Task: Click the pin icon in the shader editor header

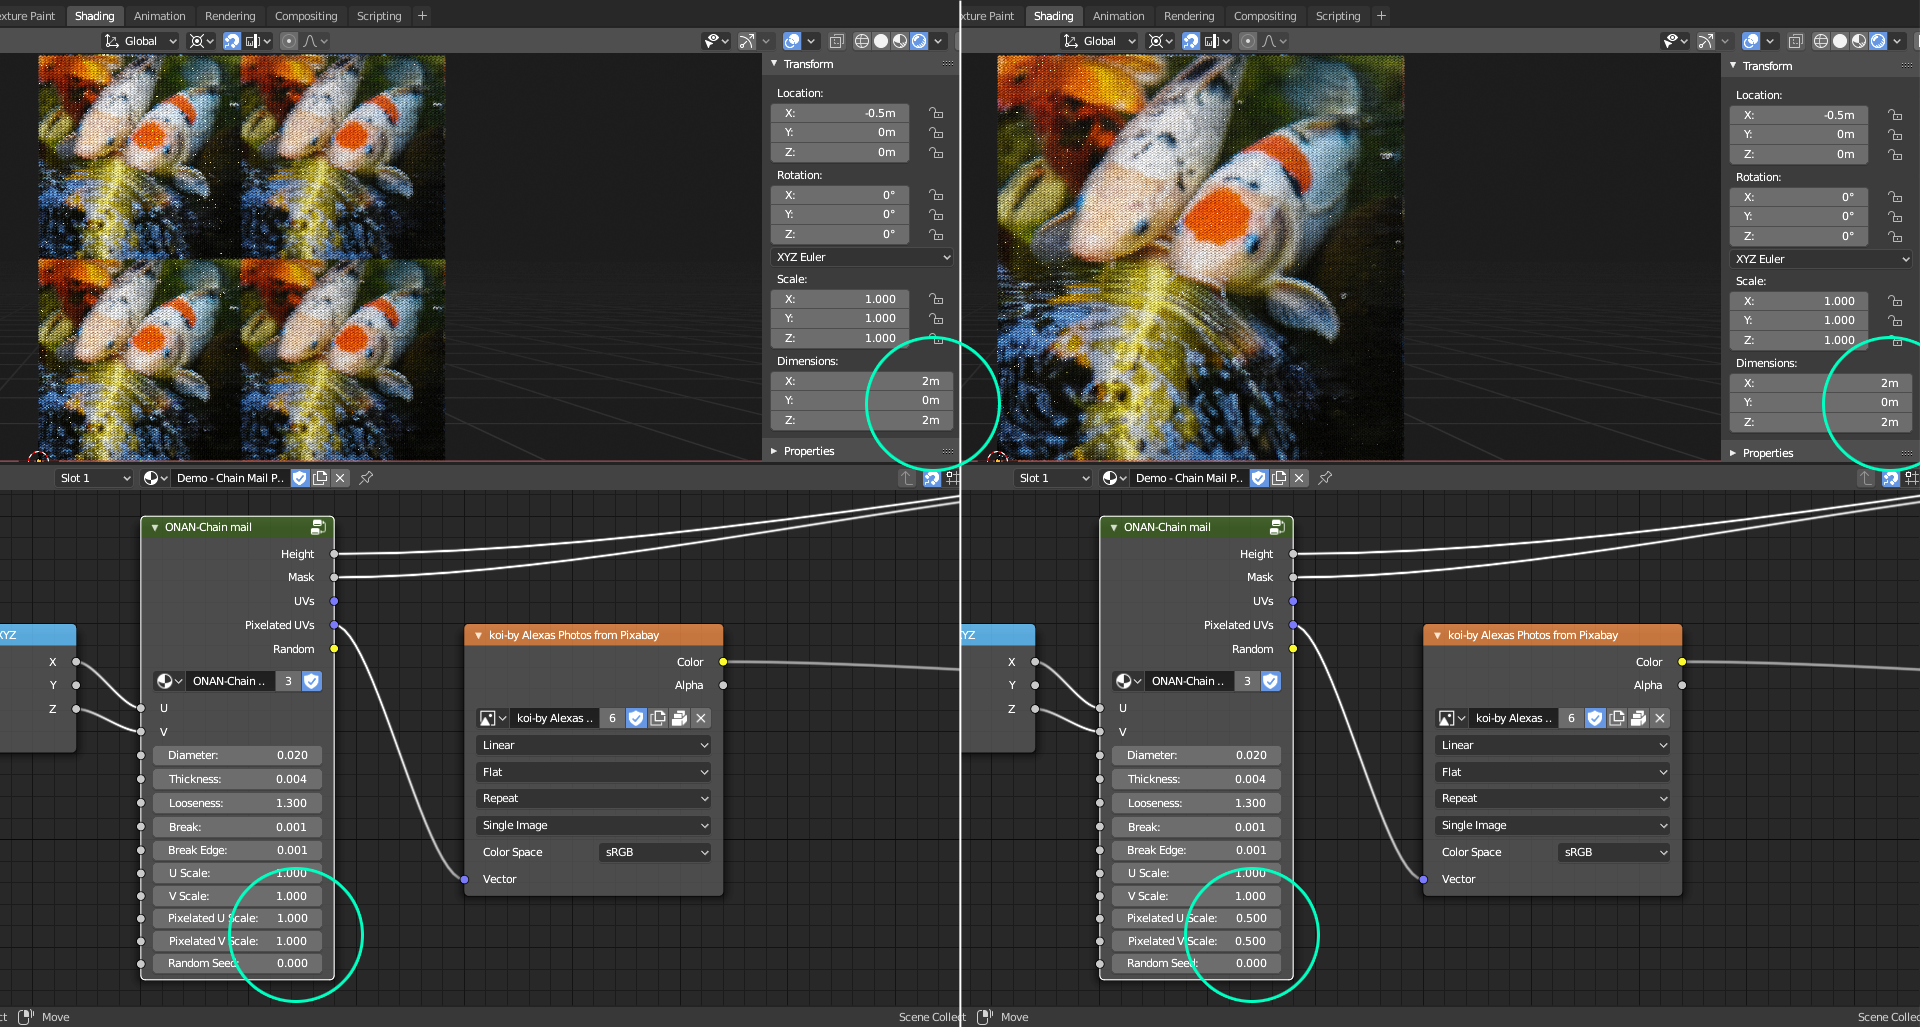Action: (x=366, y=478)
